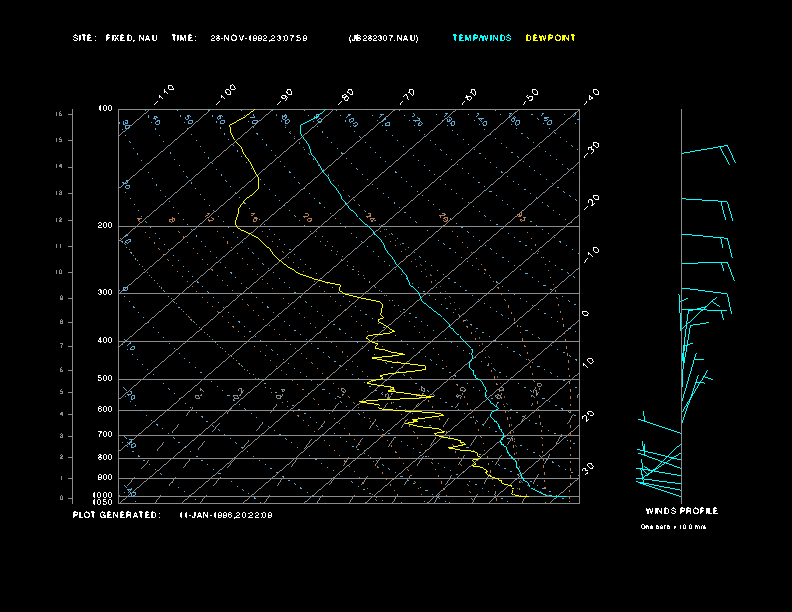Screen dimensions: 792x612
Task: Click the 500 pressure level label
Action: [x=105, y=379]
